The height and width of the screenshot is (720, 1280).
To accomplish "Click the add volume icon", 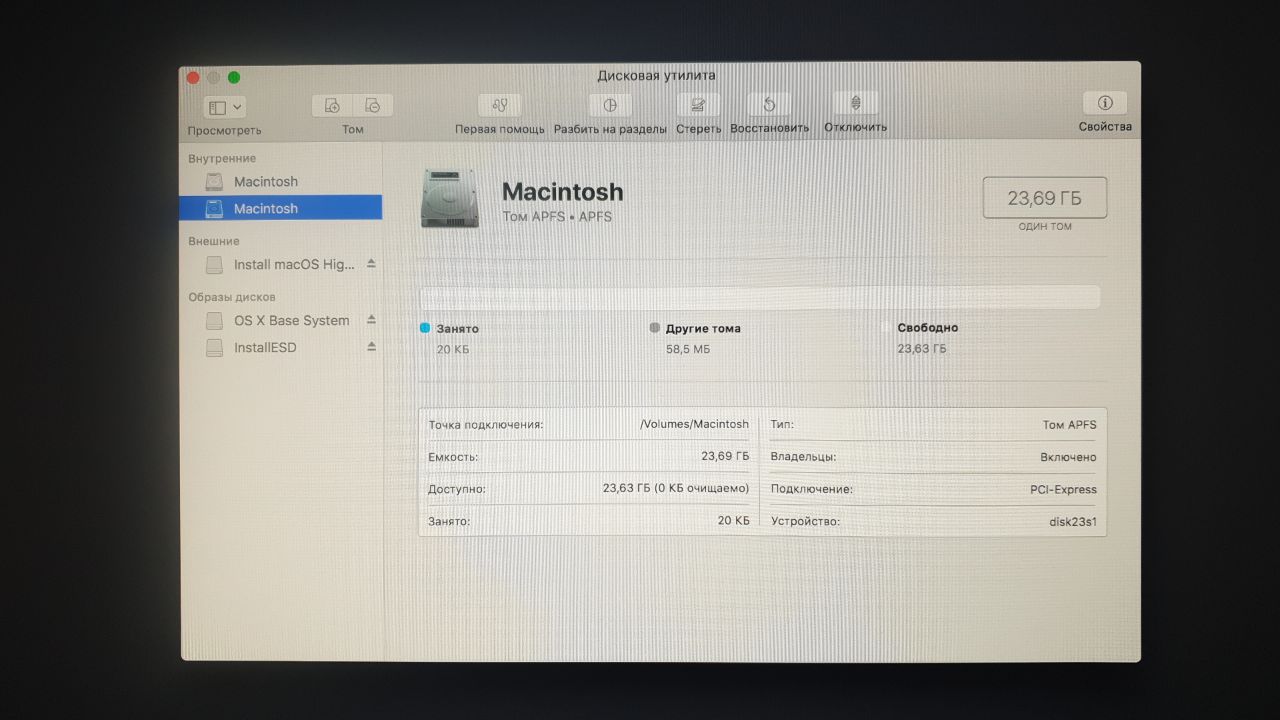I will click(332, 105).
